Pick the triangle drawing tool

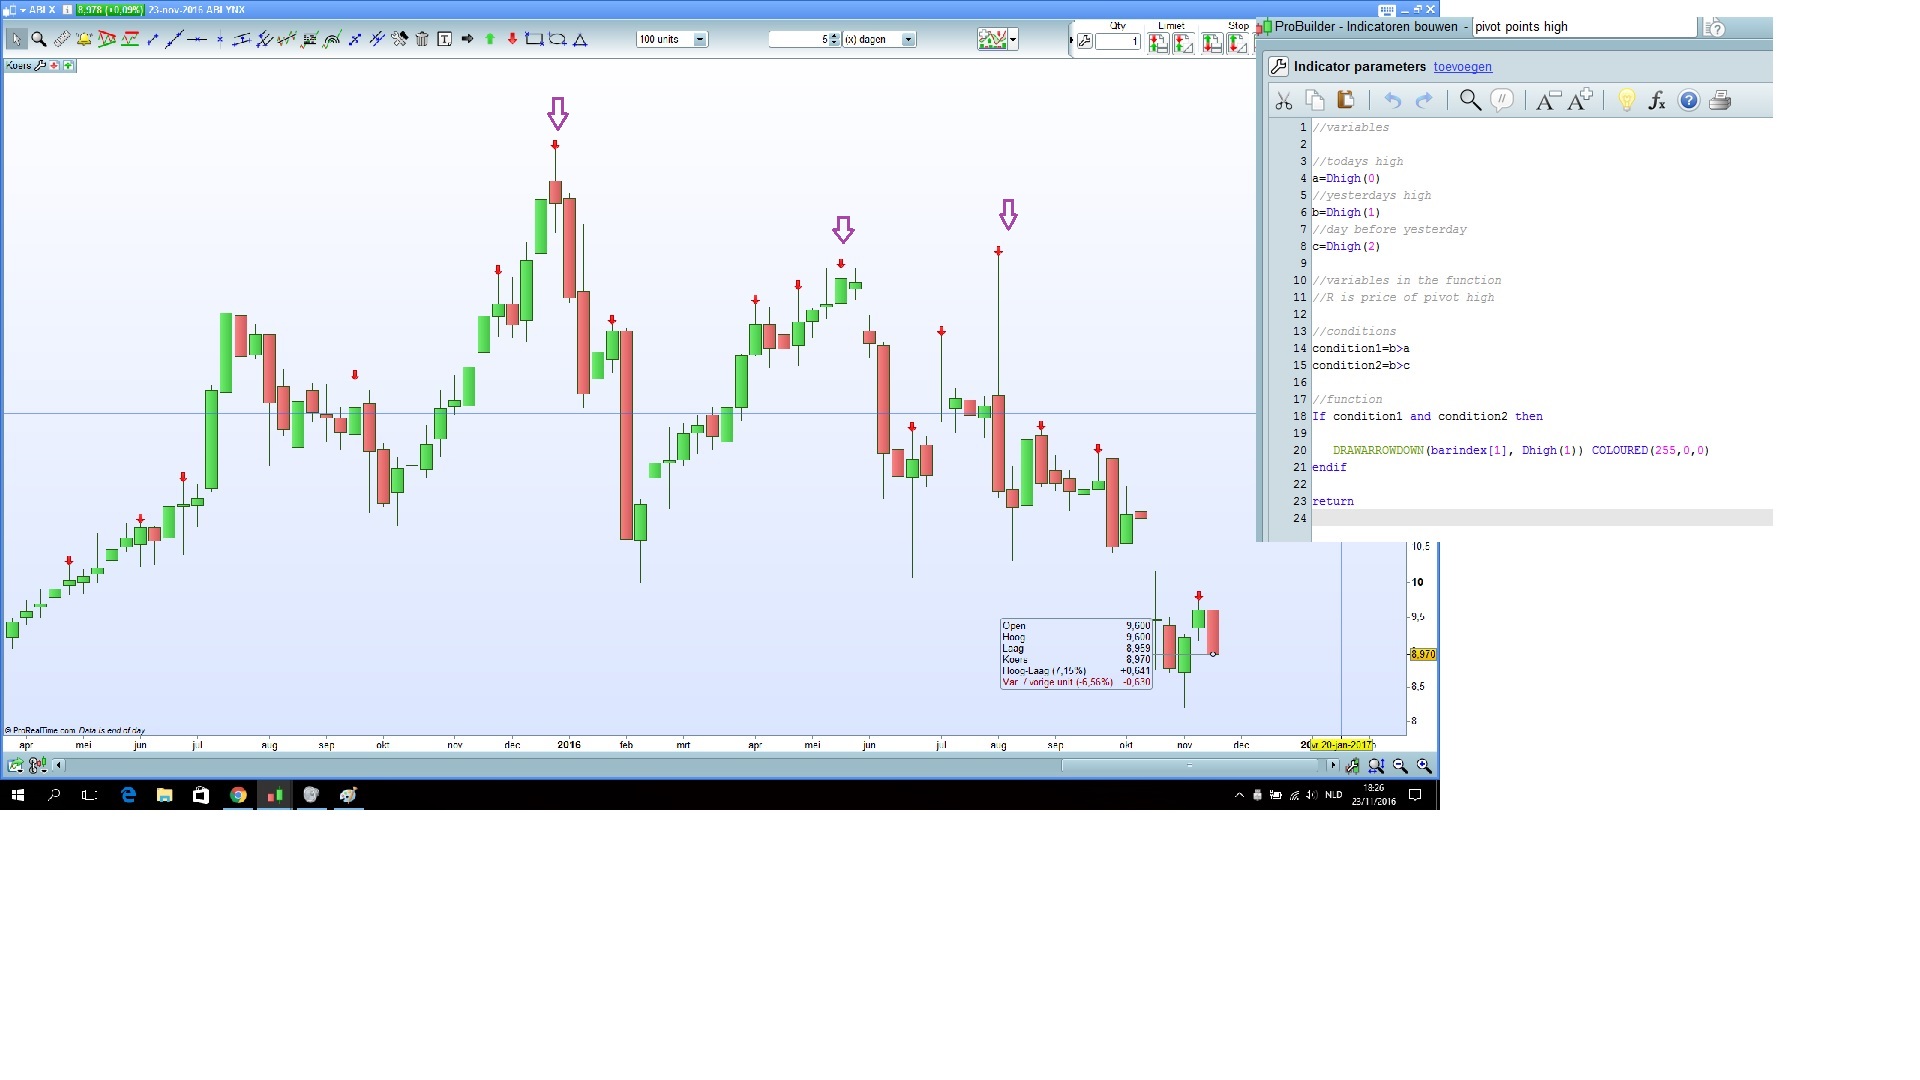[x=580, y=39]
